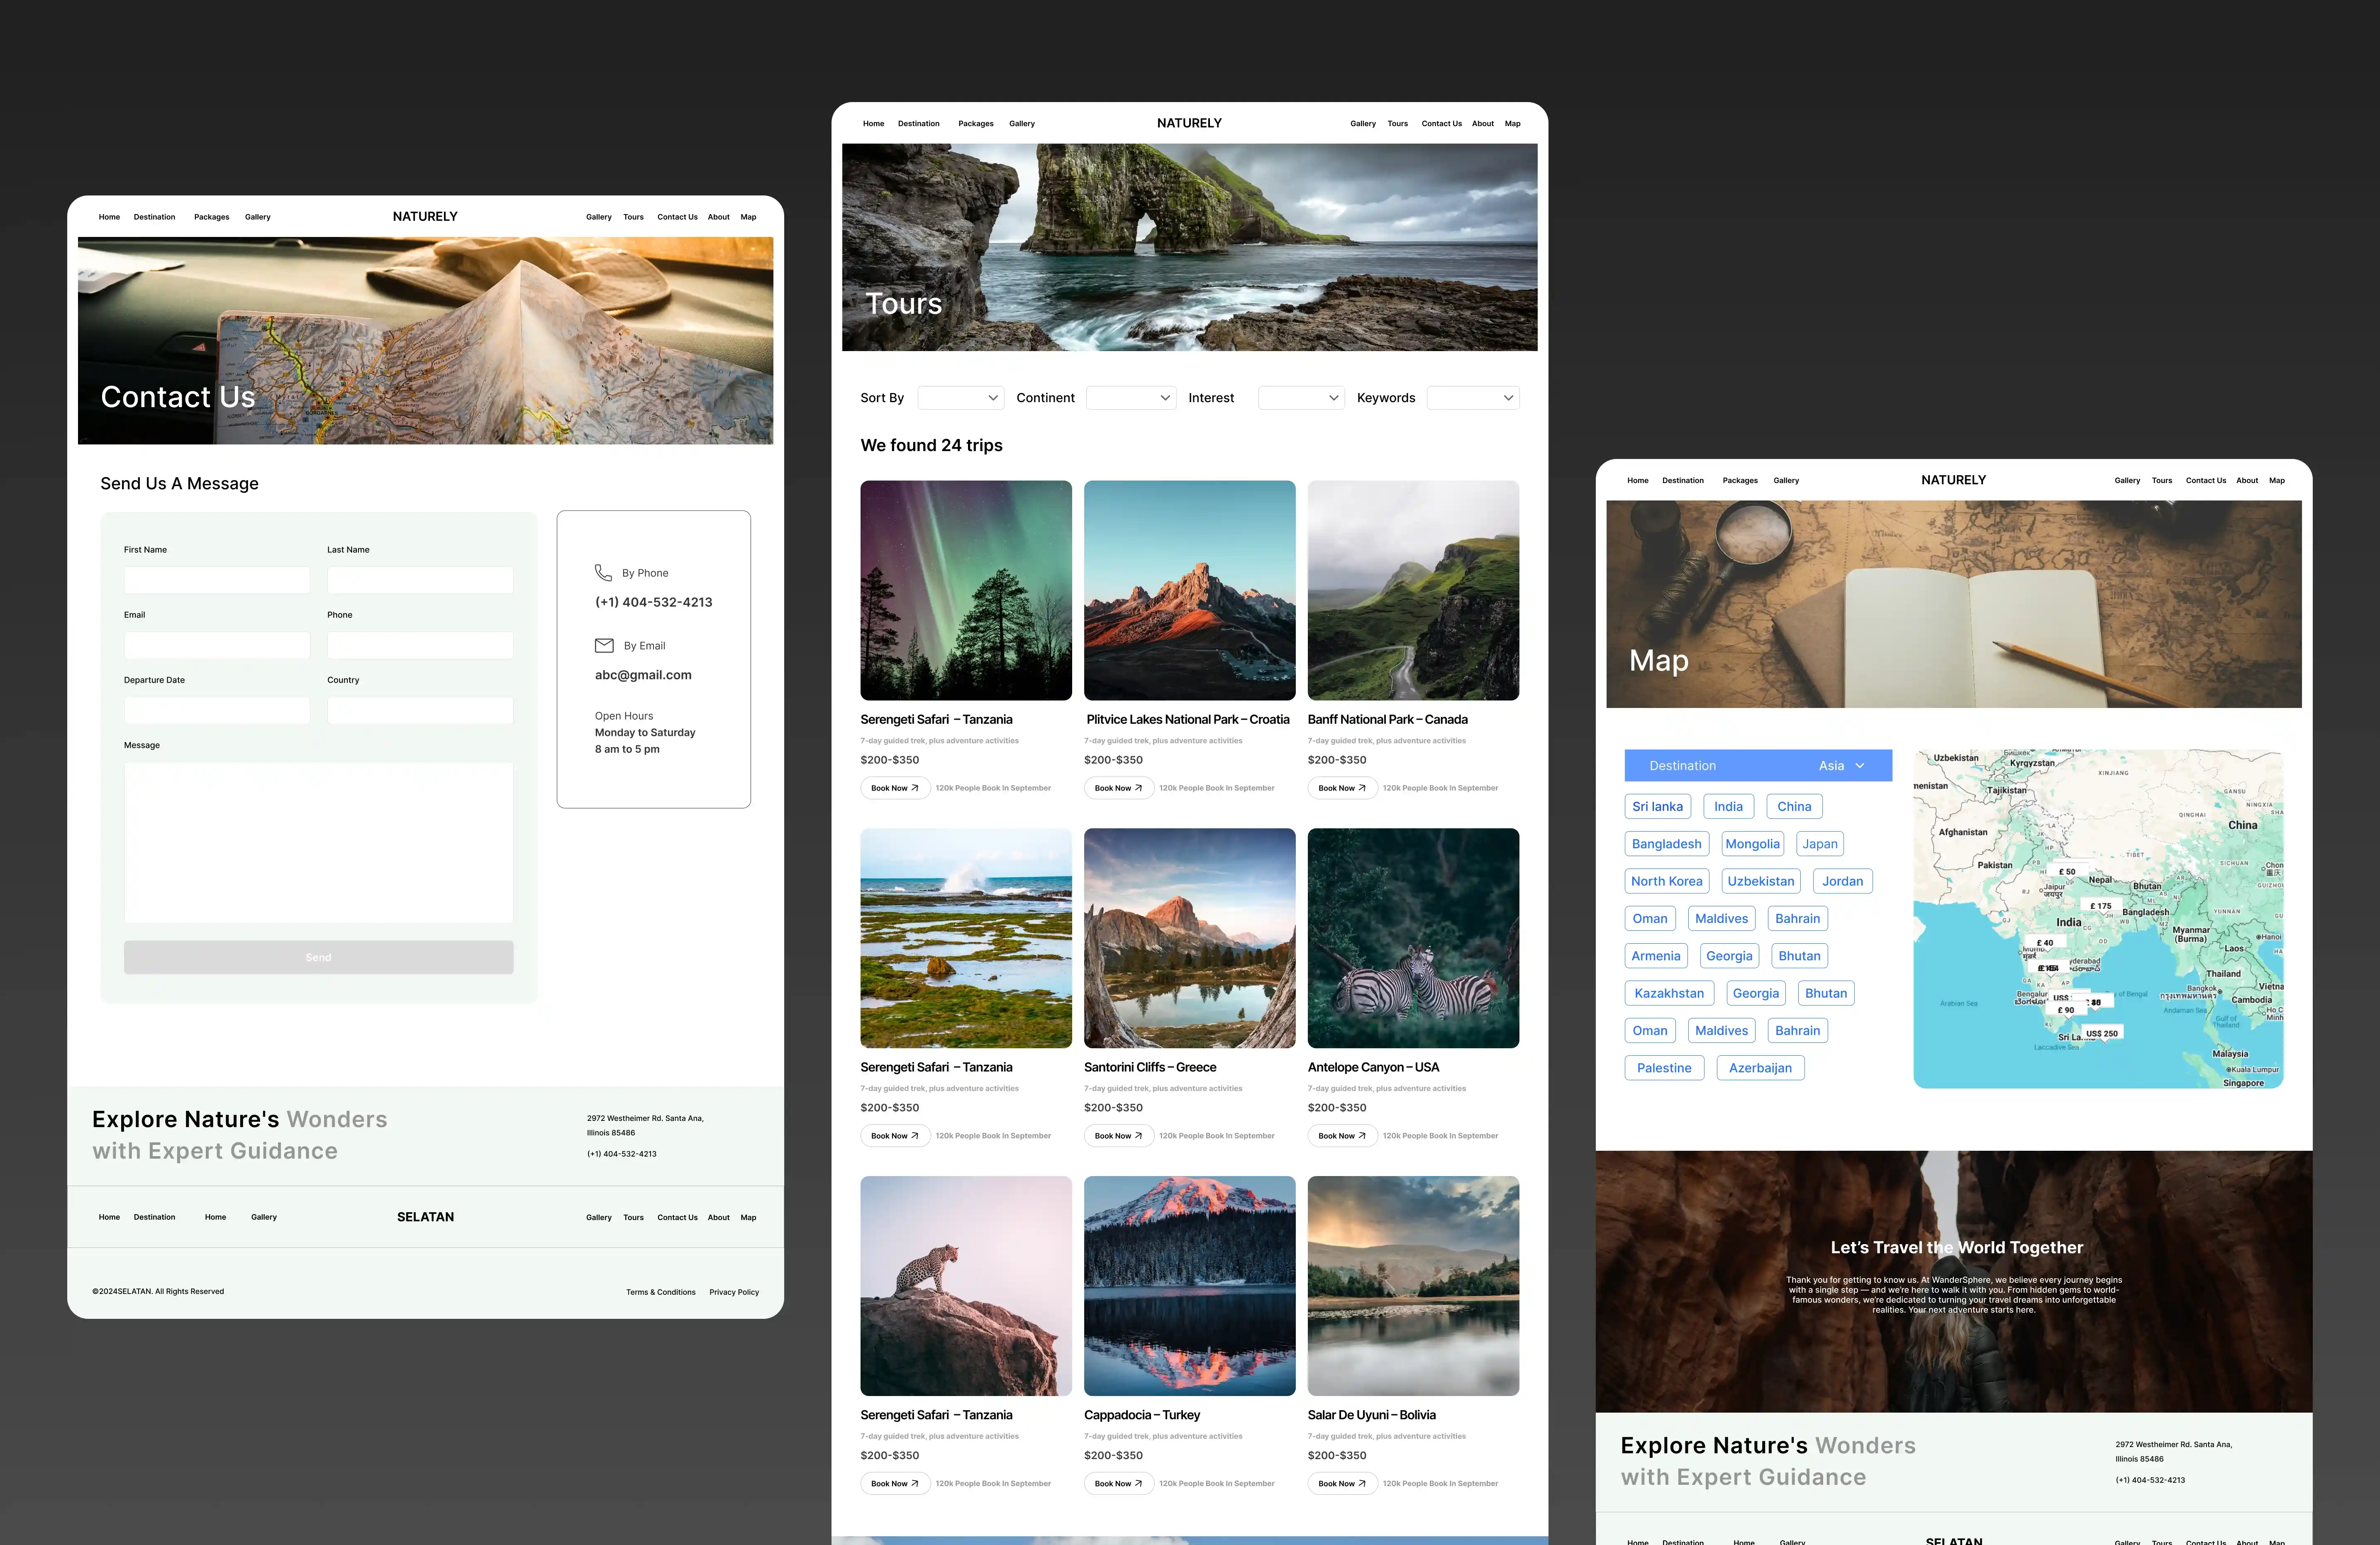The height and width of the screenshot is (1545, 2380).
Task: Open the Privacy Policy footer link
Action: (x=734, y=1292)
